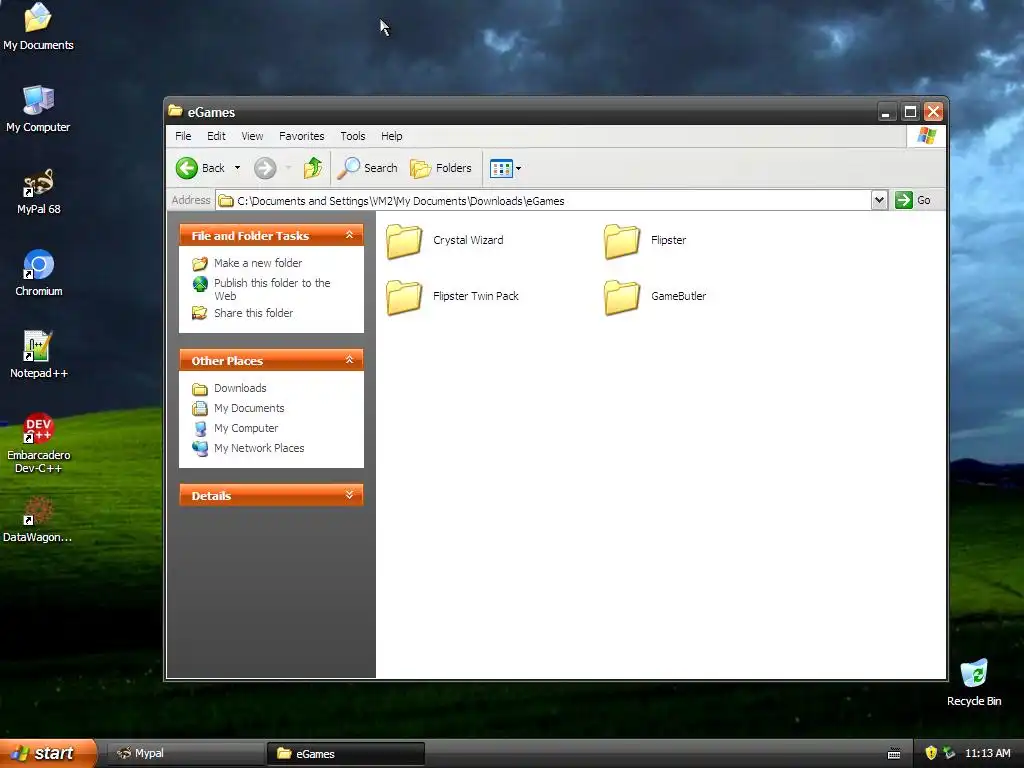The height and width of the screenshot is (768, 1024).
Task: Select the Notepad++ desktop shortcut
Action: [39, 355]
